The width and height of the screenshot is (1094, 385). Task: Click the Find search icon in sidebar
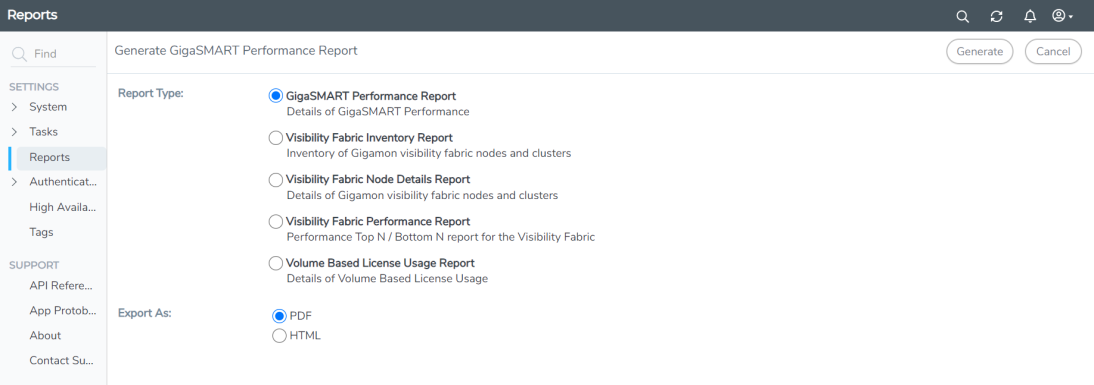20,54
